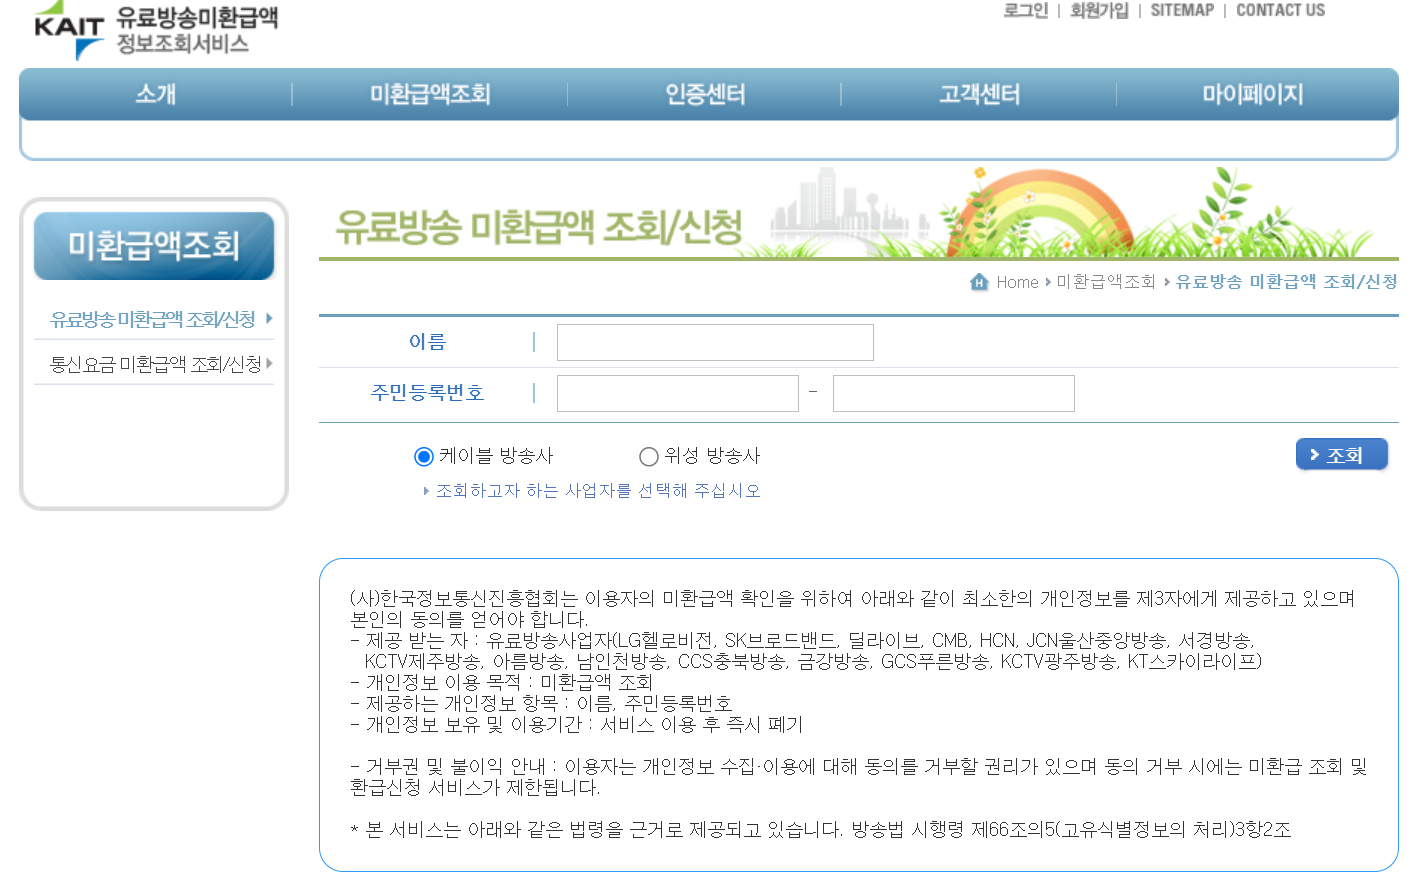Click 유료방송 미환급액 조회/신청 in the breadcrumb
1421x876 pixels.
[x=1286, y=282]
